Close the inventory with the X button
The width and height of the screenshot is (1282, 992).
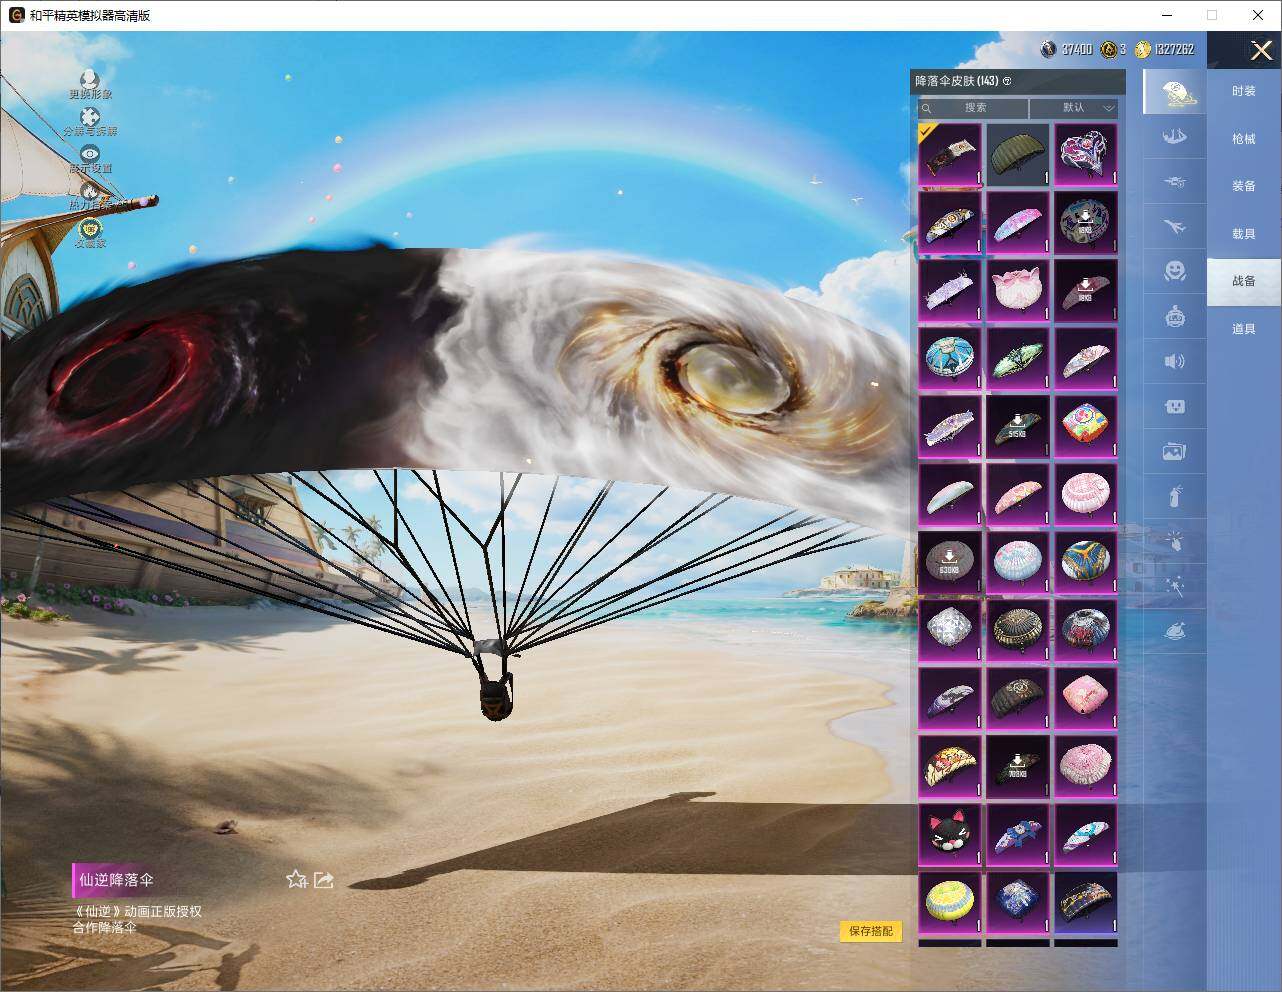tap(1261, 50)
